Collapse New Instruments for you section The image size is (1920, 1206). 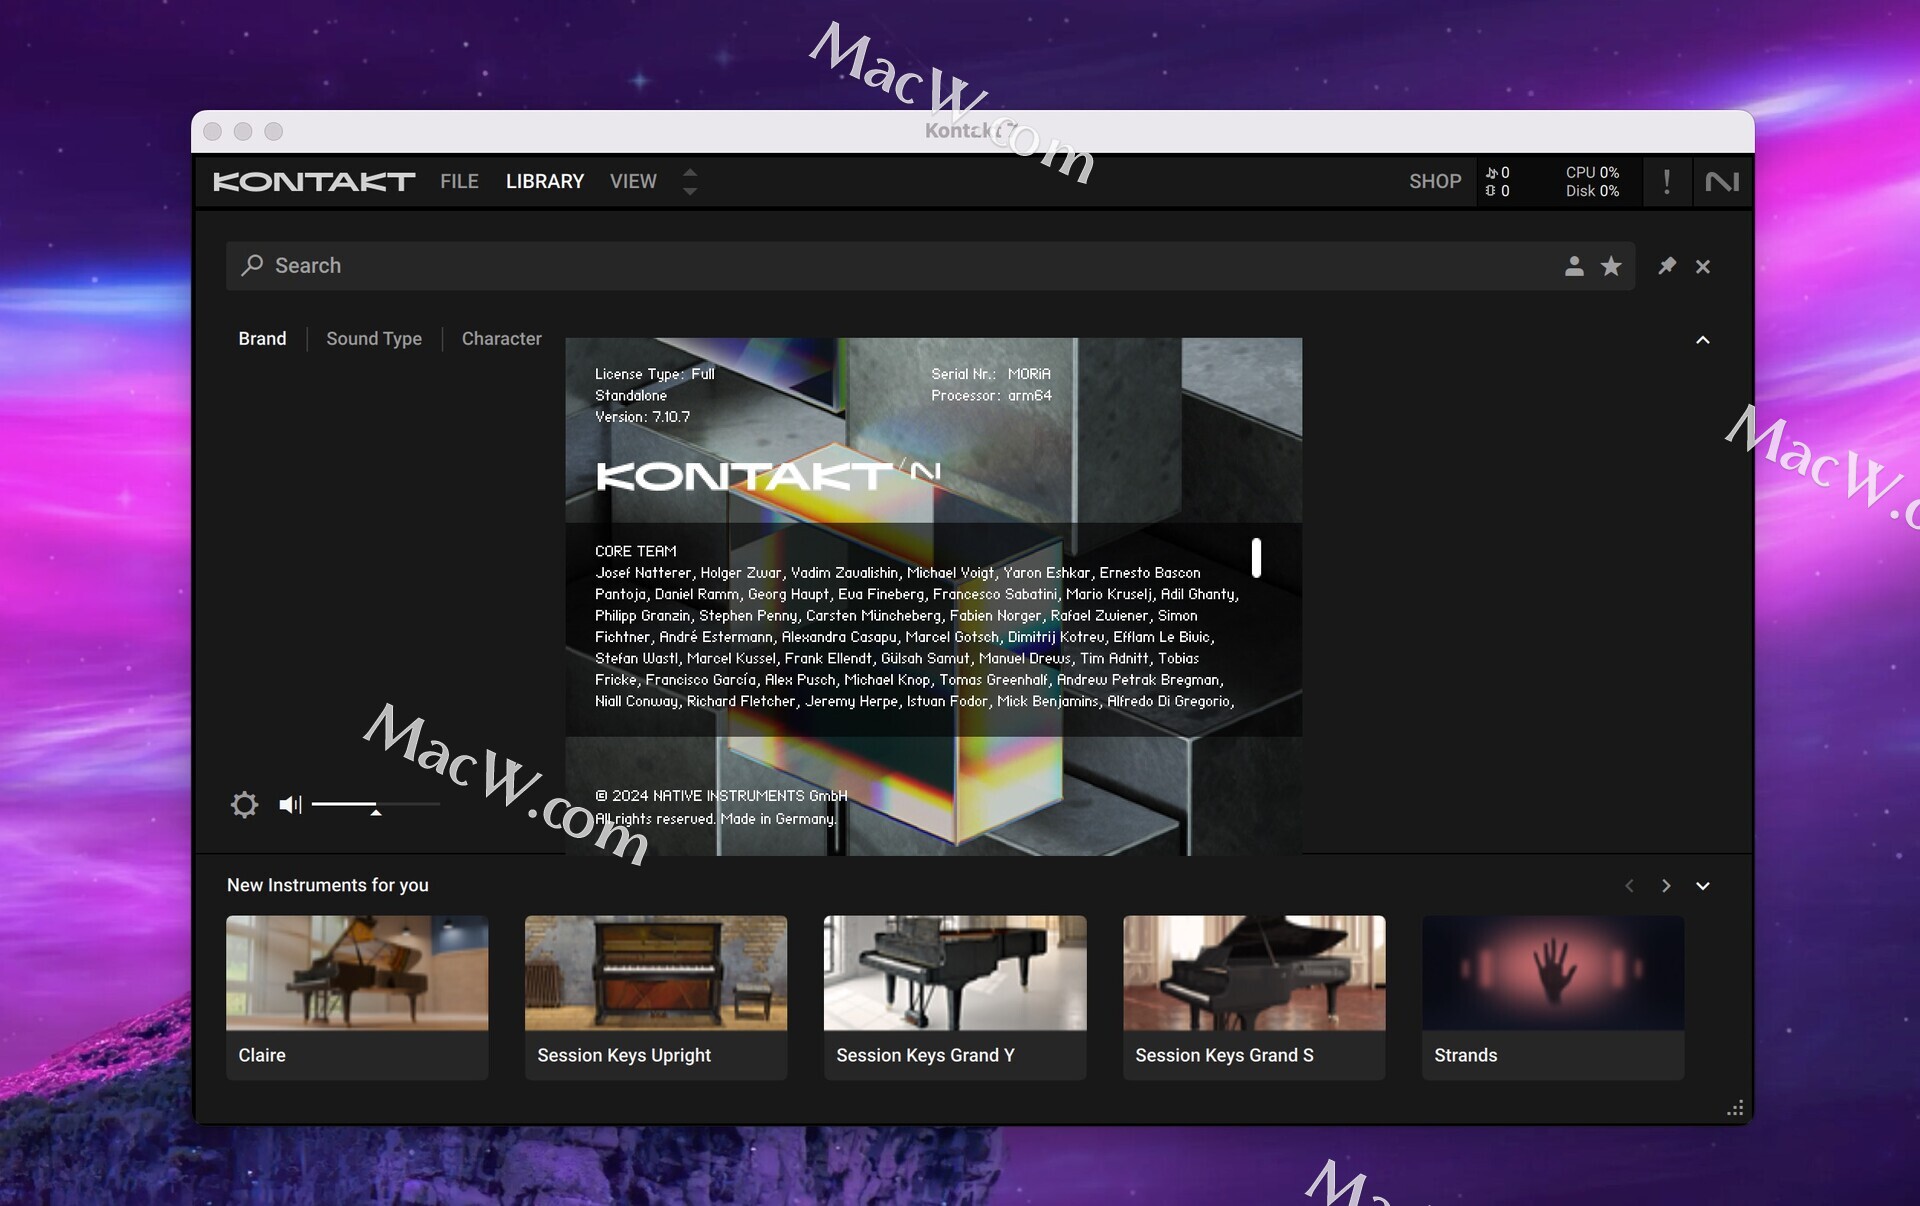point(1703,886)
